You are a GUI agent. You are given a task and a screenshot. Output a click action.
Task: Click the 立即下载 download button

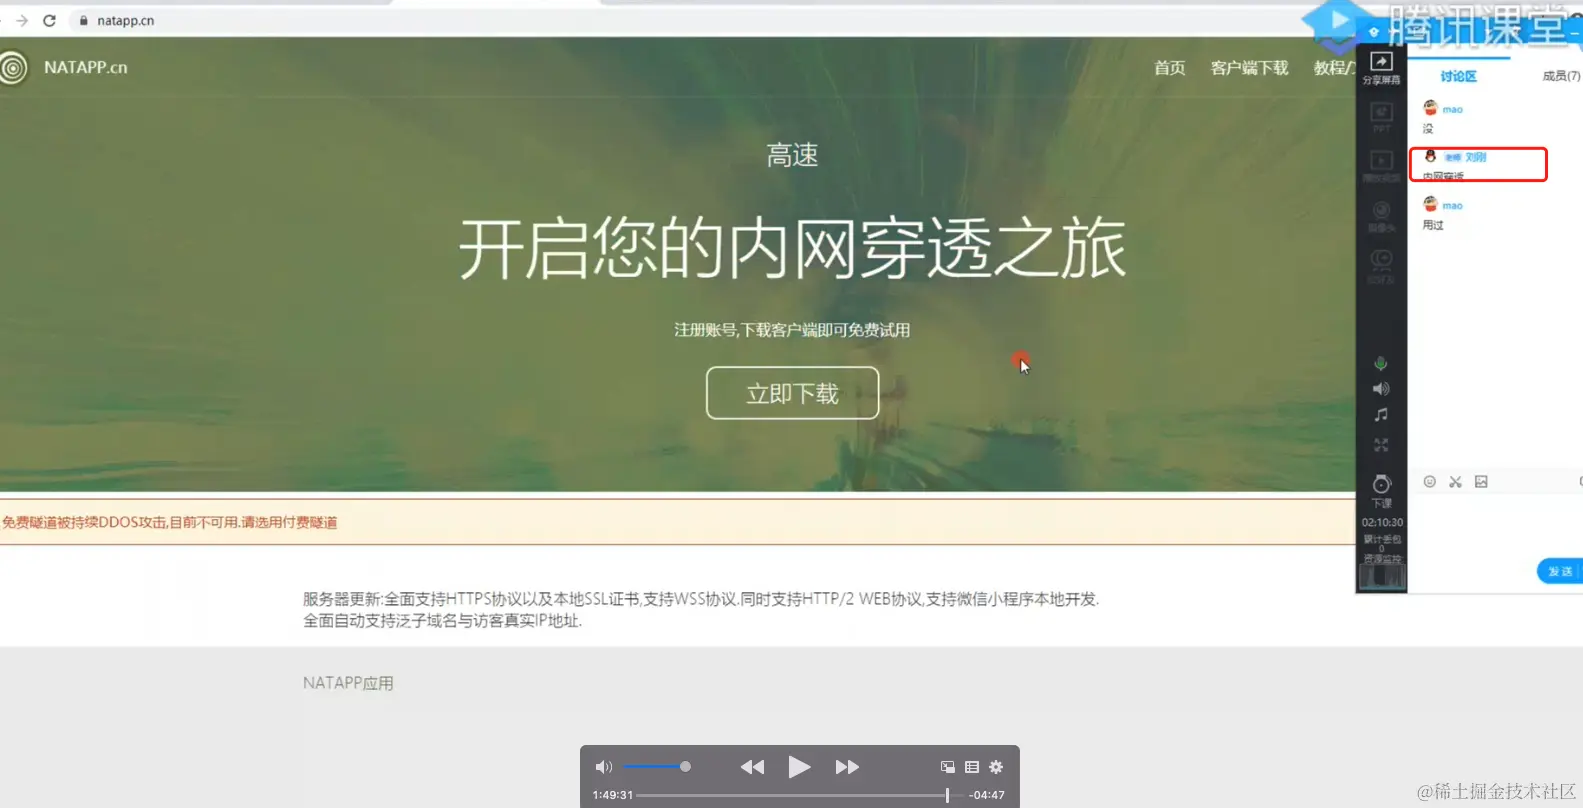coord(792,393)
